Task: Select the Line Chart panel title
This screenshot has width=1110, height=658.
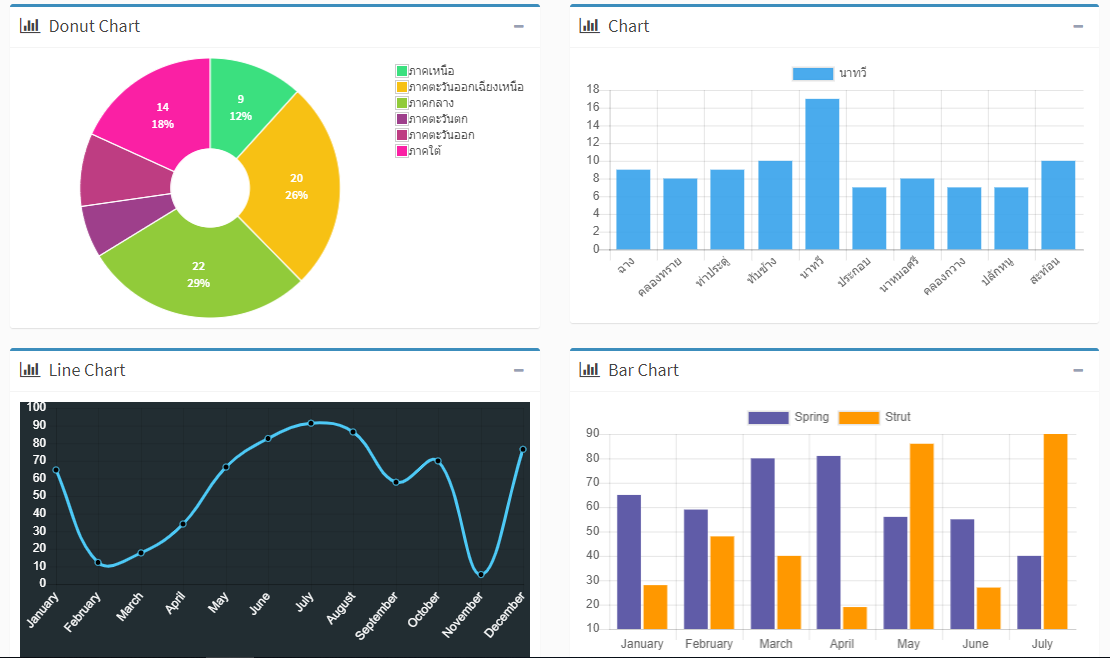Action: click(89, 370)
